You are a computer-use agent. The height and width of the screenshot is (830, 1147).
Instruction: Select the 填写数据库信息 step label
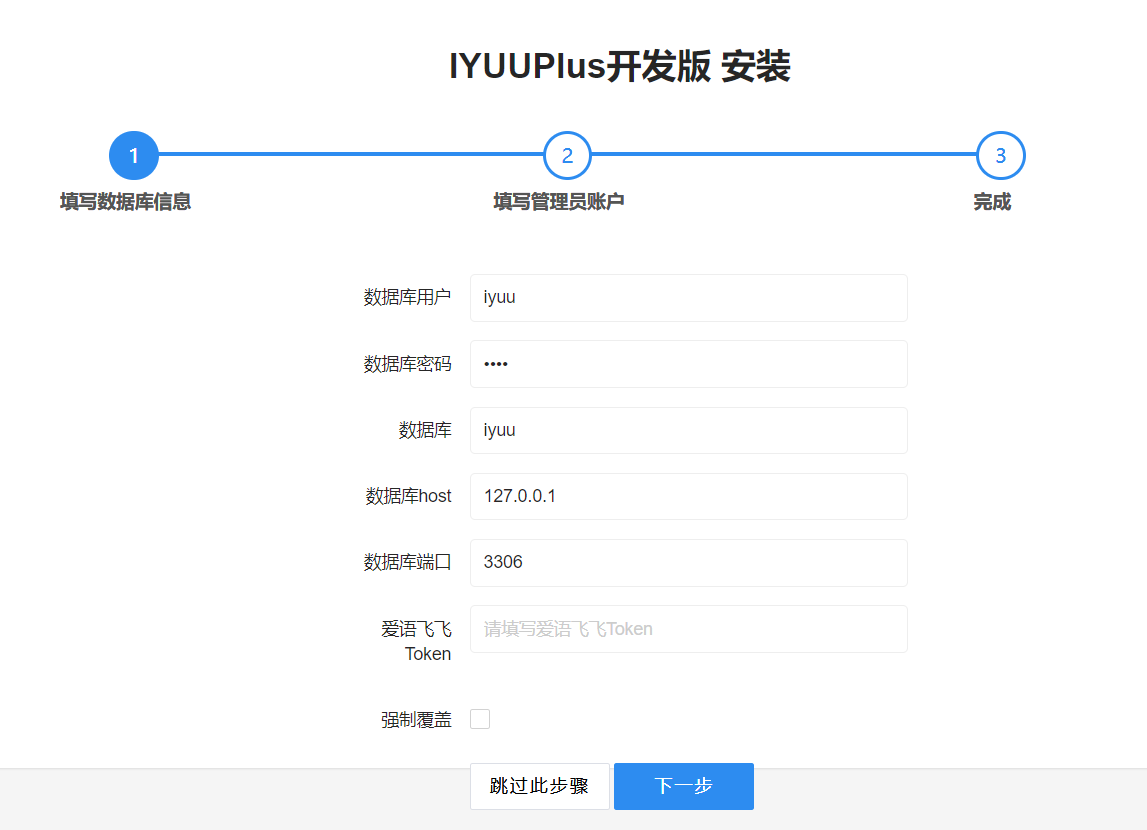click(x=125, y=202)
